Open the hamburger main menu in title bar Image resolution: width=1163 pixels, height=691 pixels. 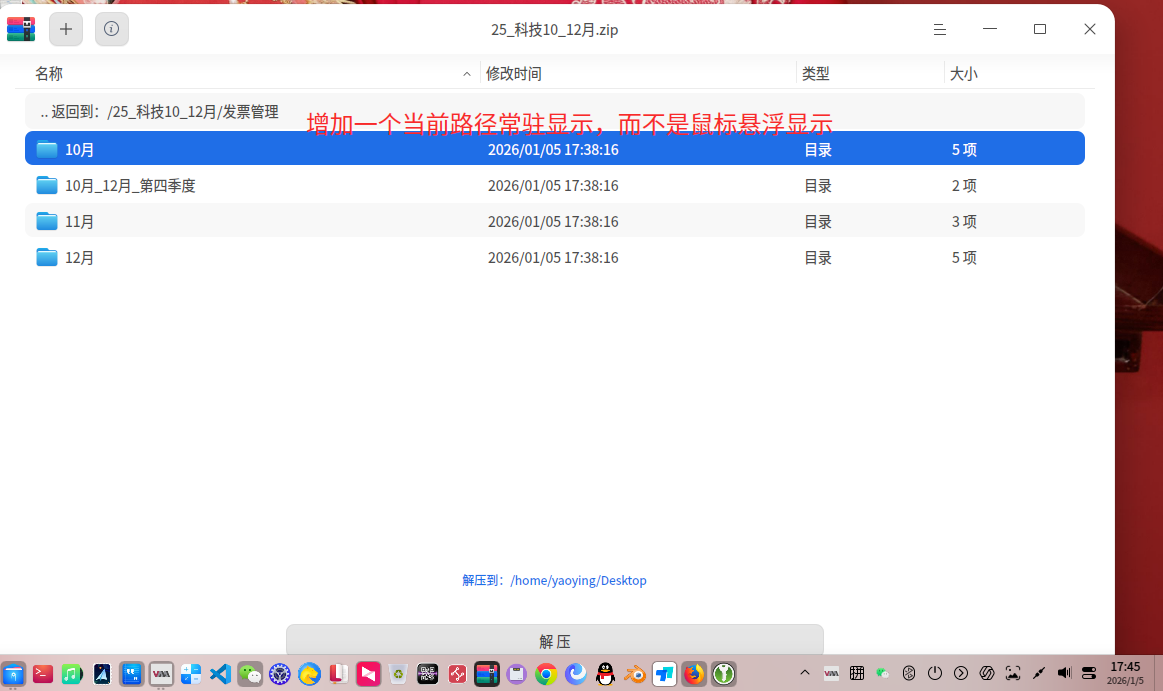pyautogui.click(x=940, y=30)
